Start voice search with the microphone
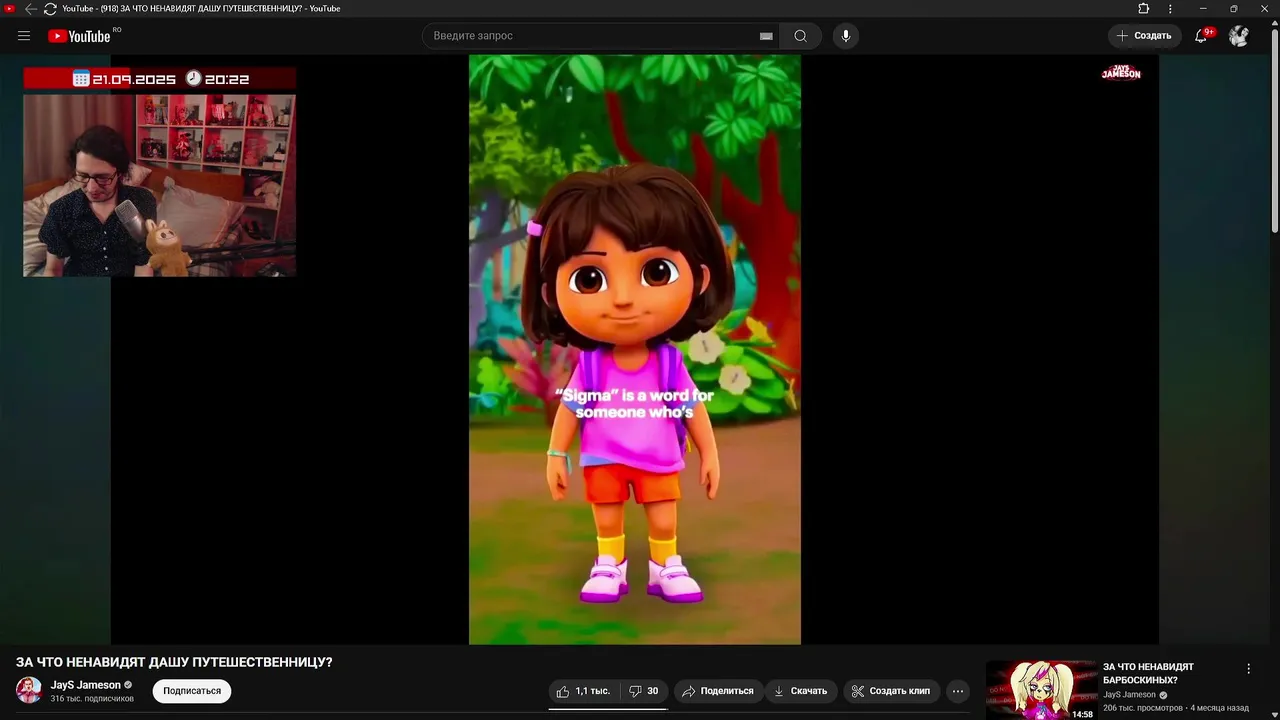Screen dimensions: 1280x720 [846, 36]
